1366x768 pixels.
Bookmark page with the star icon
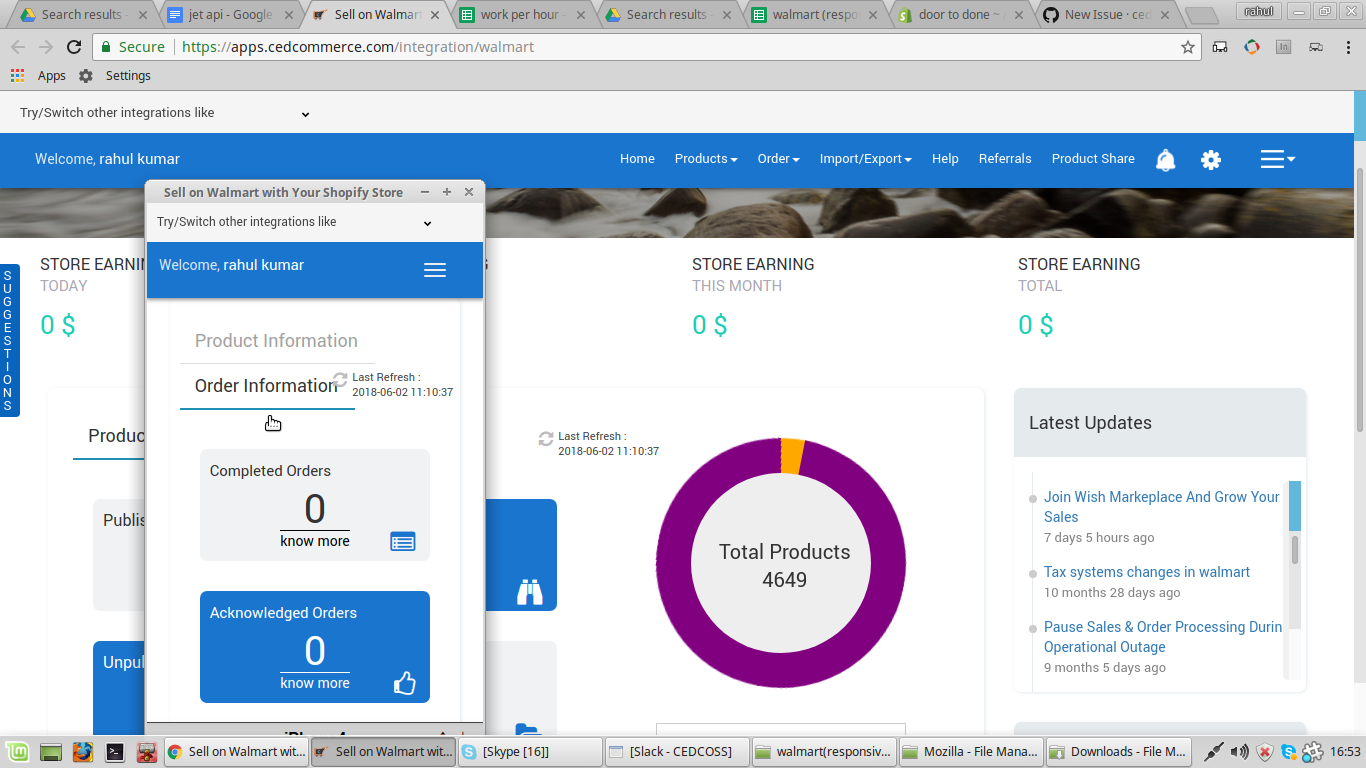click(1188, 47)
